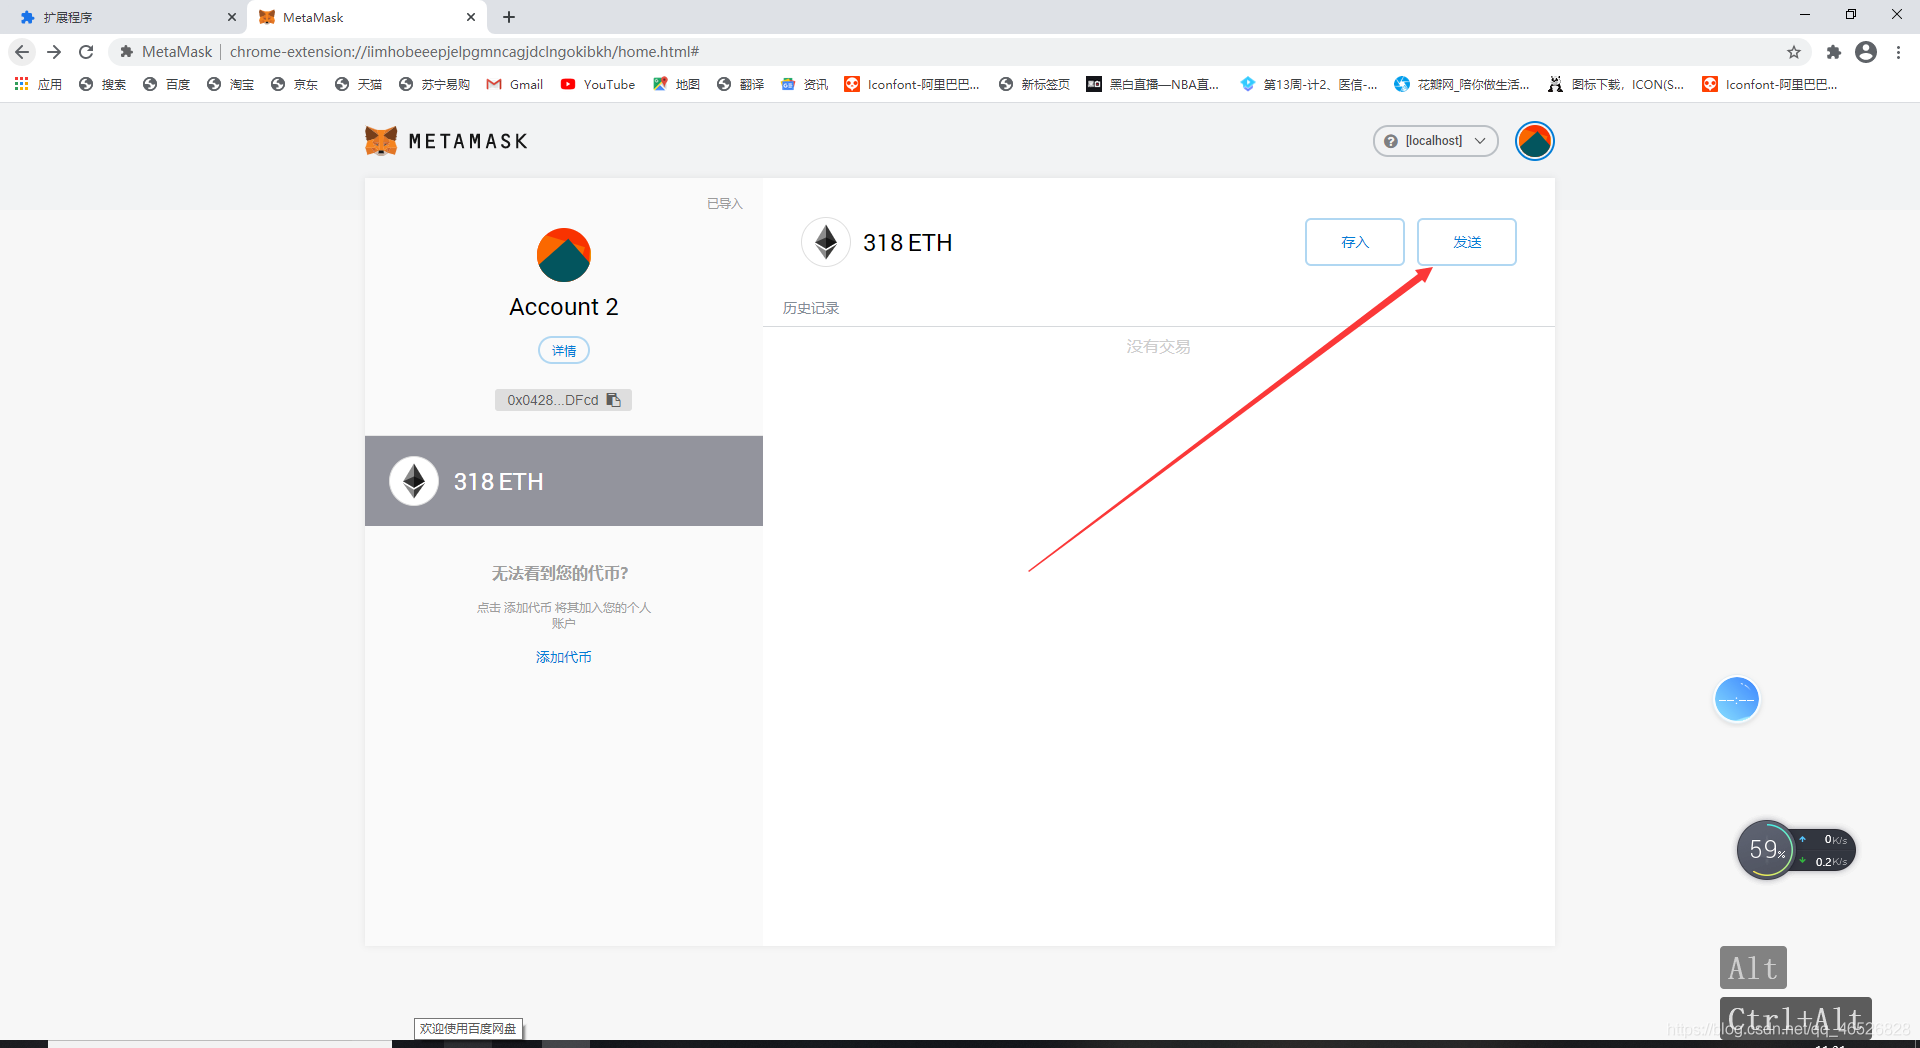The height and width of the screenshot is (1048, 1920).
Task: Click the blue floating assistant circle
Action: [x=1737, y=699]
